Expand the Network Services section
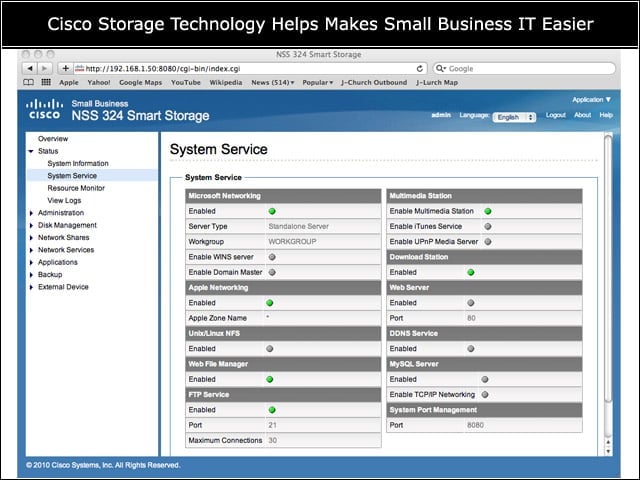Viewport: 640px width, 480px height. click(x=31, y=250)
